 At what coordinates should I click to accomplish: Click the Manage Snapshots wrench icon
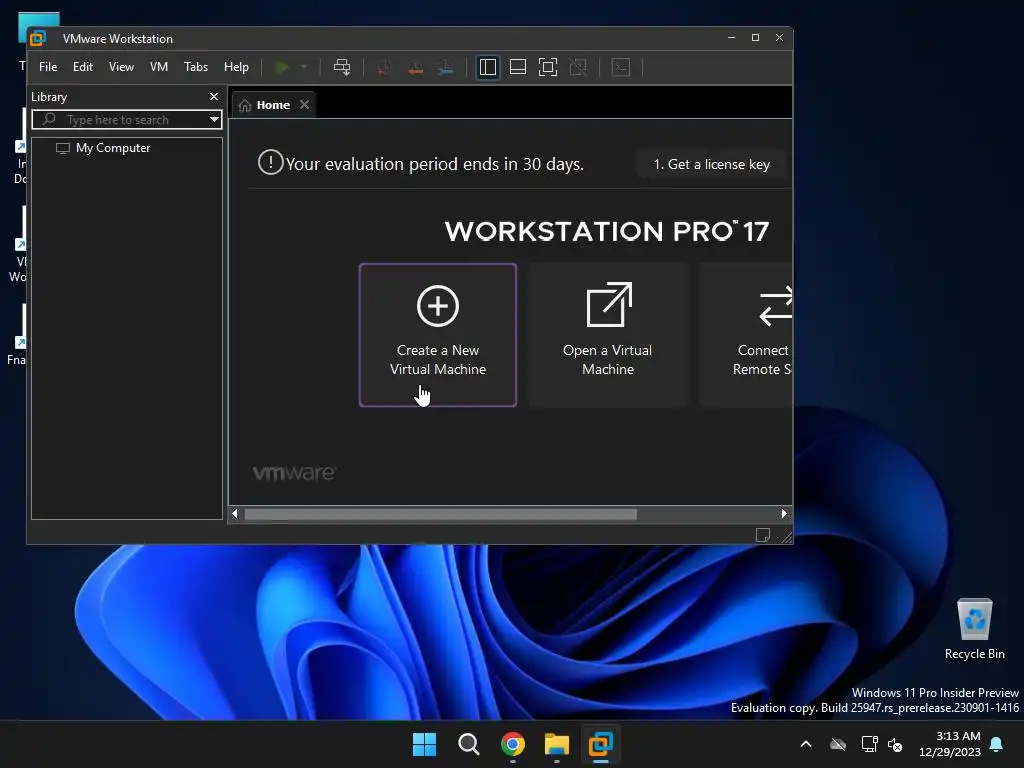[x=445, y=67]
